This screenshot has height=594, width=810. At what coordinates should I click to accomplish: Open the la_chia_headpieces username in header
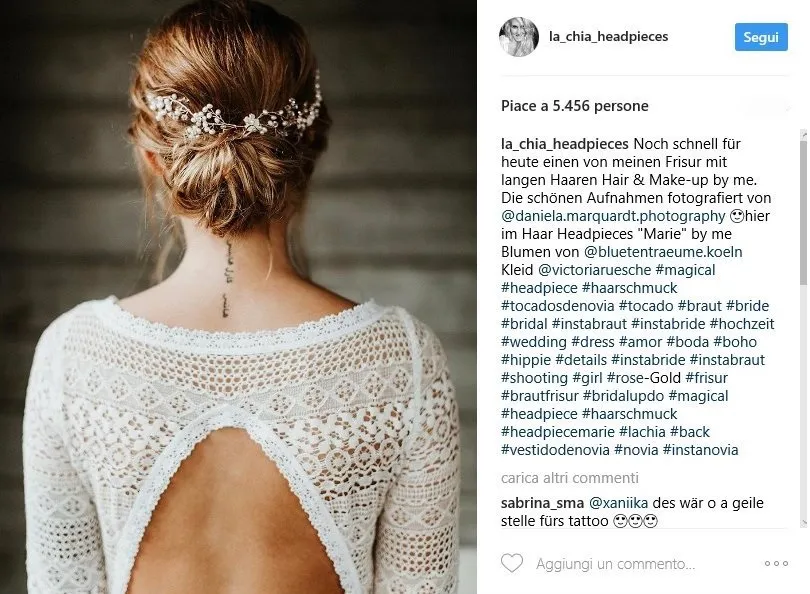(608, 37)
